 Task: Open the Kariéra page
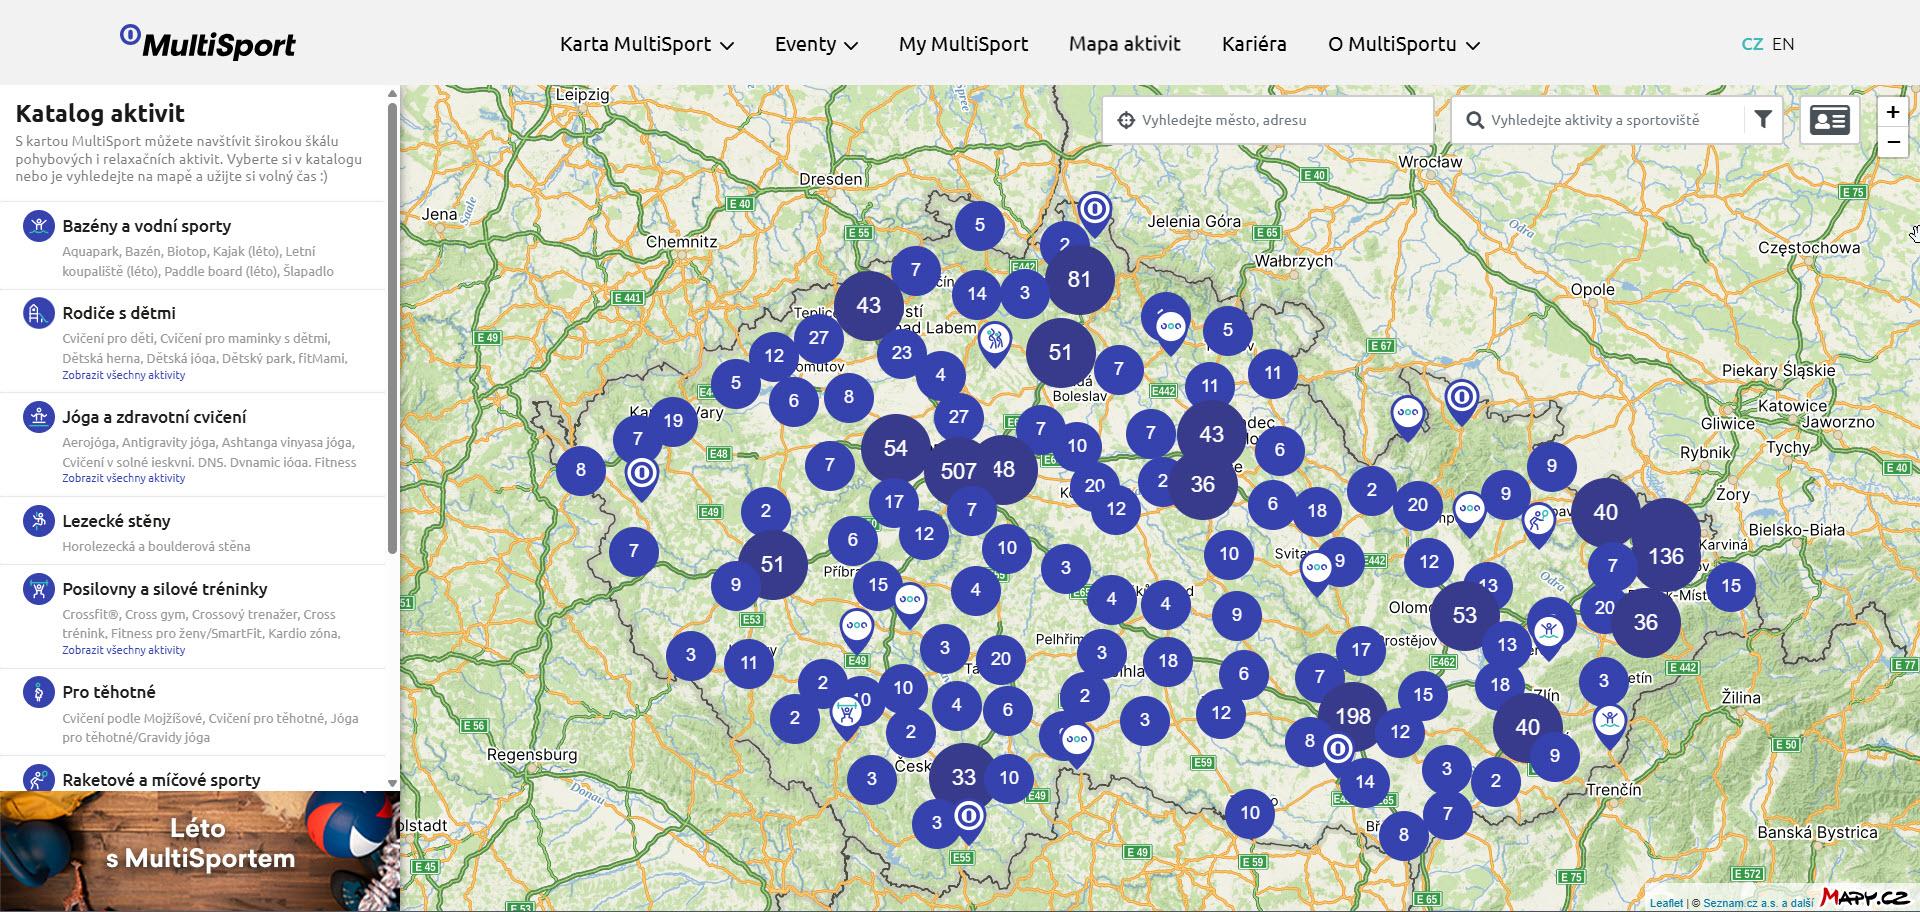pos(1254,44)
